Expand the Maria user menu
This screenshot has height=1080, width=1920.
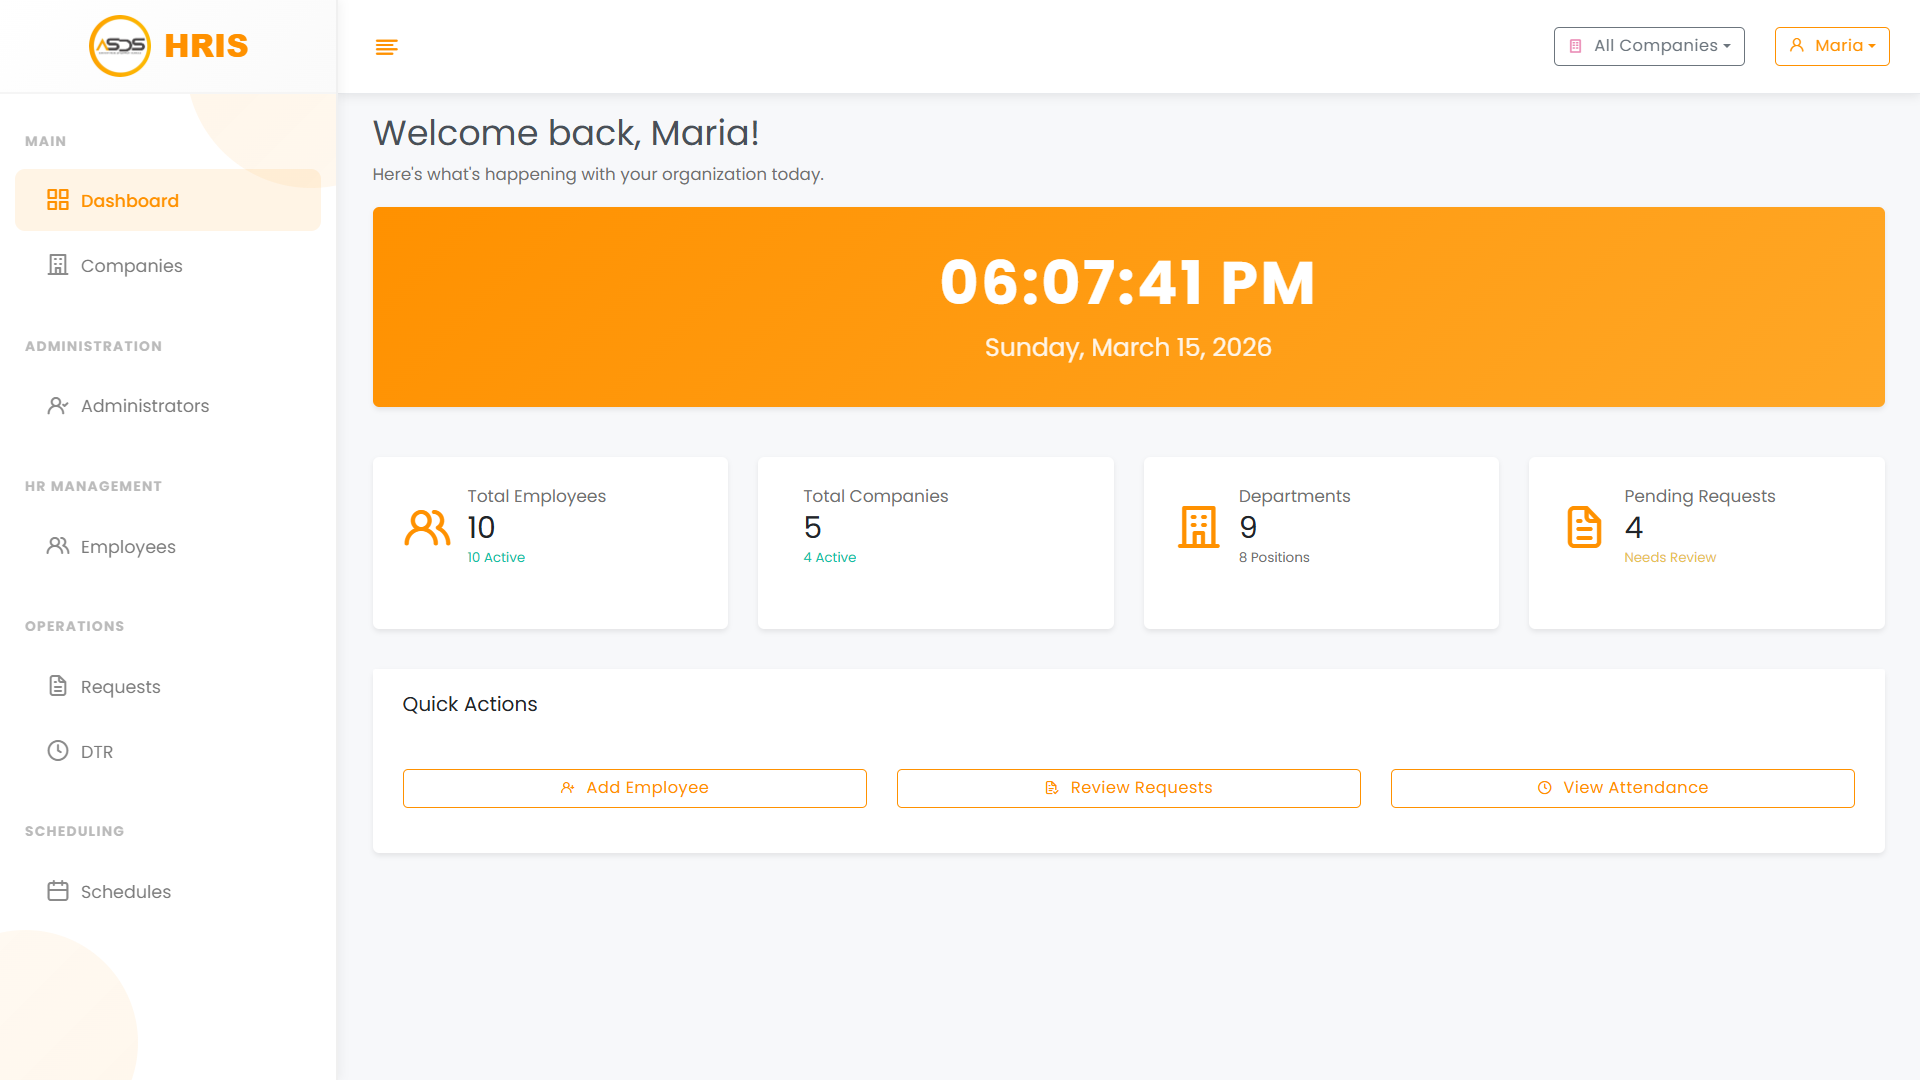click(1832, 46)
